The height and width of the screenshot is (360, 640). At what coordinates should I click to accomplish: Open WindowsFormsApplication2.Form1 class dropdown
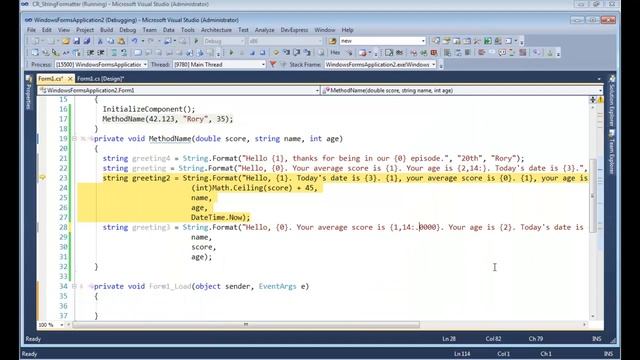point(179,90)
